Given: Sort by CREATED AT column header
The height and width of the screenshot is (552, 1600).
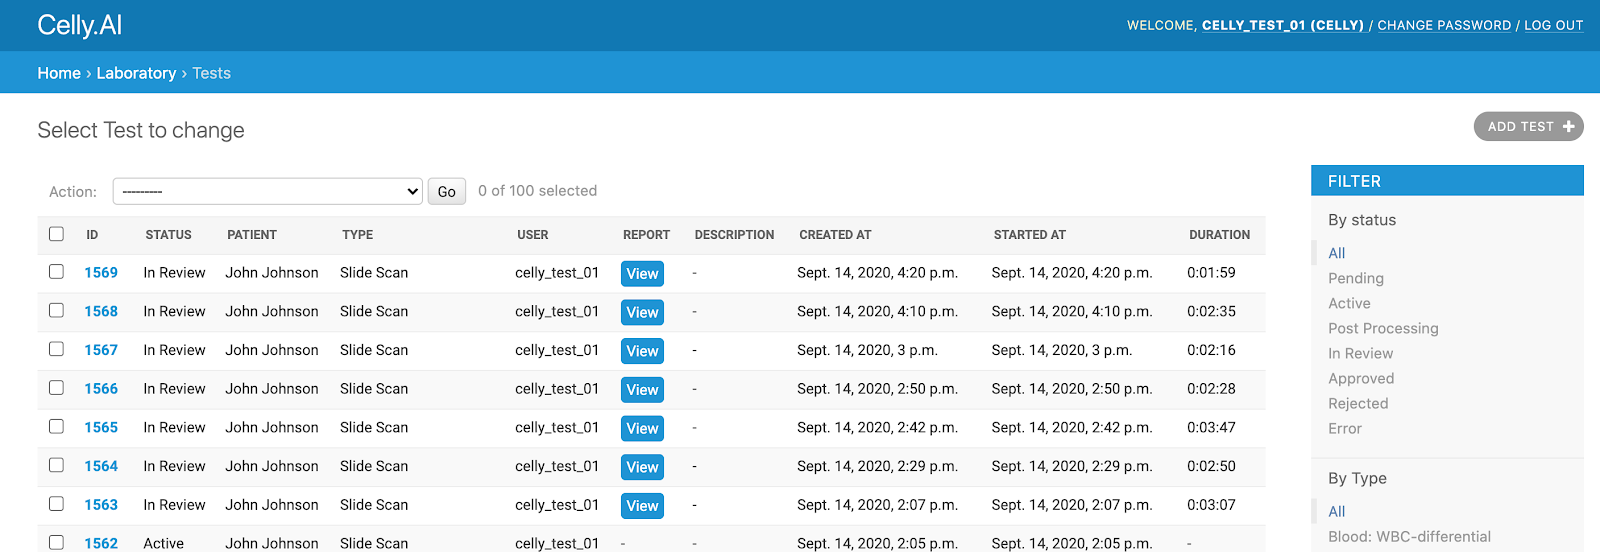Looking at the screenshot, I should click(835, 235).
